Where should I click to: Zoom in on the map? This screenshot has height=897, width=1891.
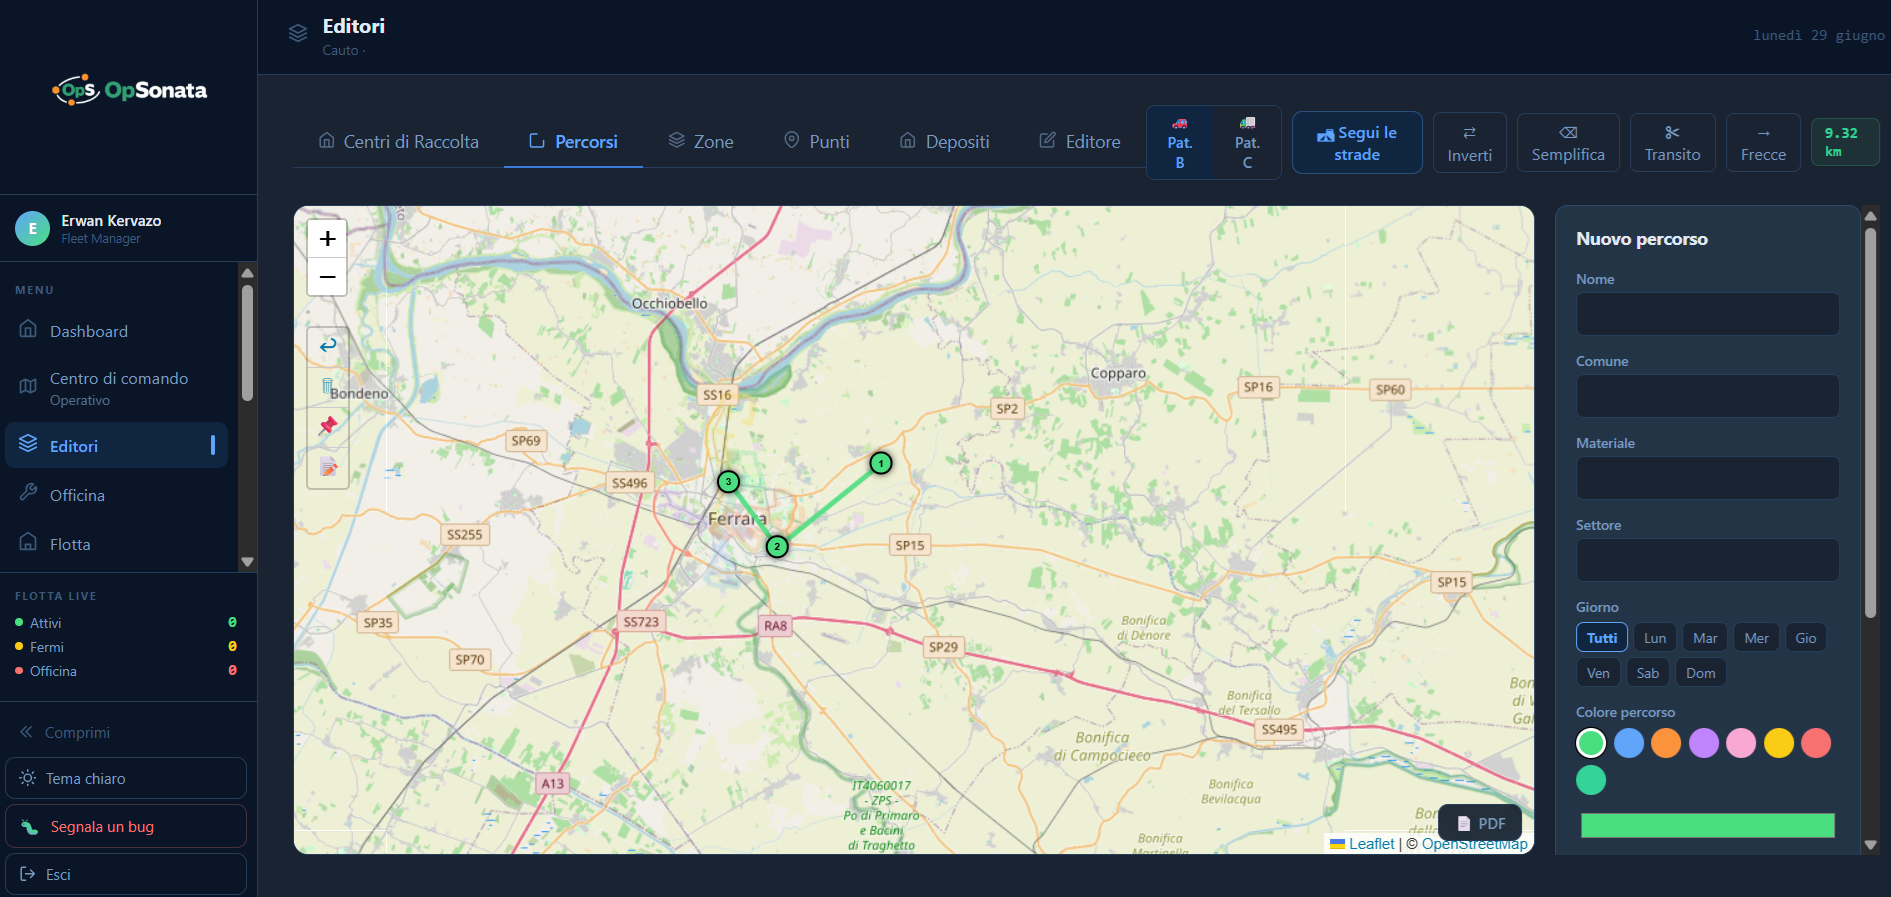[327, 239]
